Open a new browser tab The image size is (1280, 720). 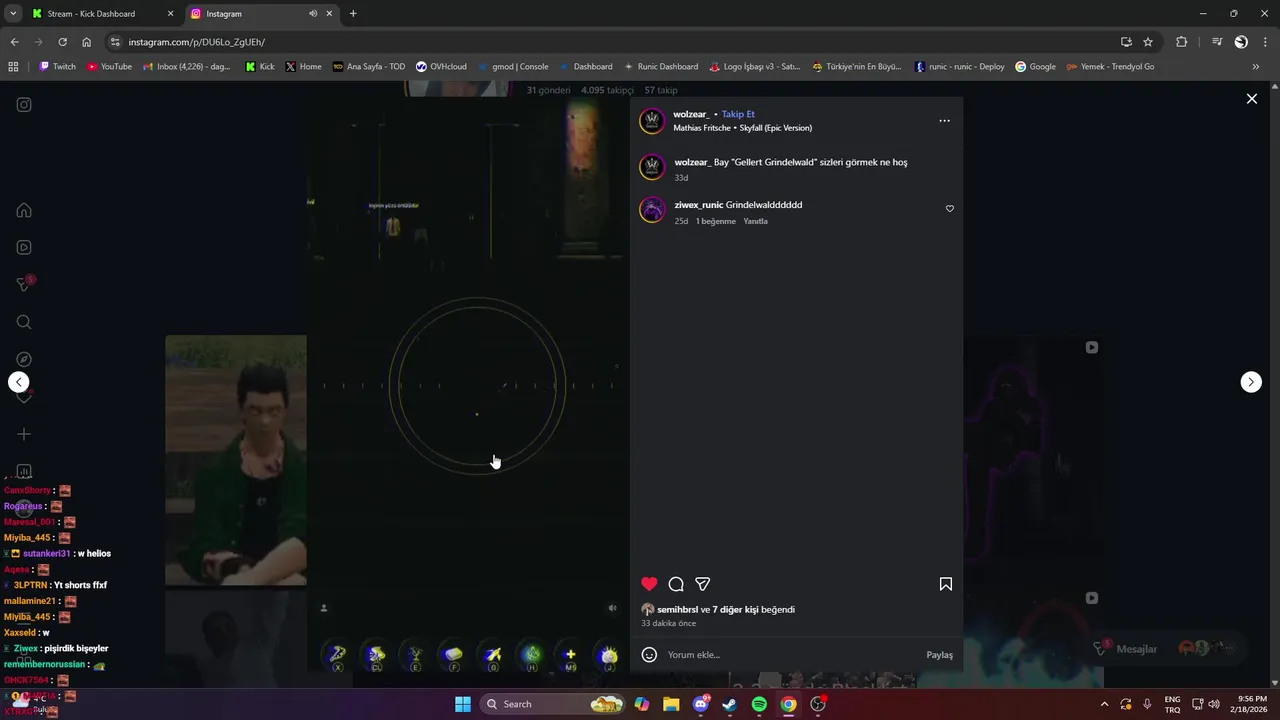tap(353, 14)
